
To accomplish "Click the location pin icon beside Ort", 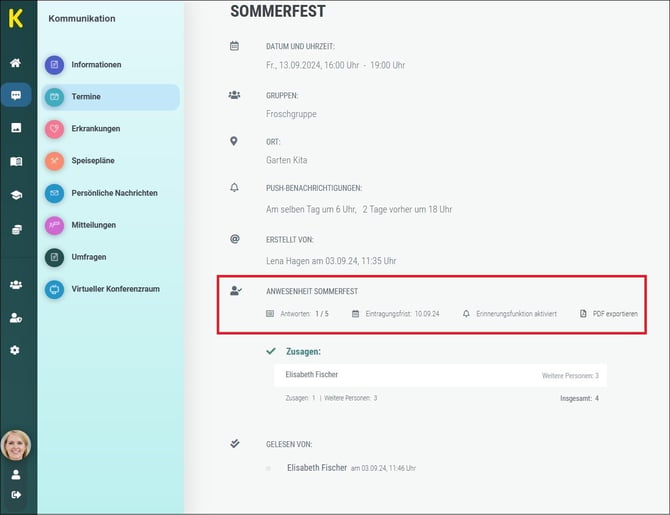I will pos(234,141).
